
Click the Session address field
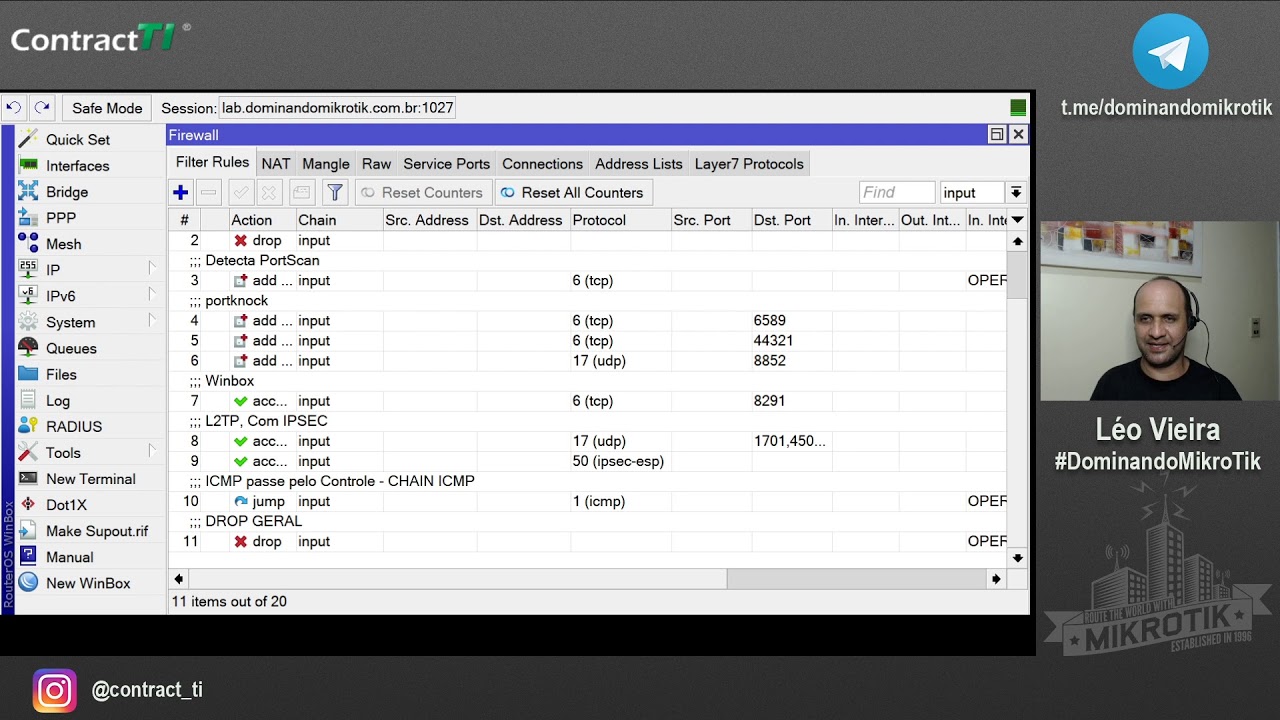[337, 108]
